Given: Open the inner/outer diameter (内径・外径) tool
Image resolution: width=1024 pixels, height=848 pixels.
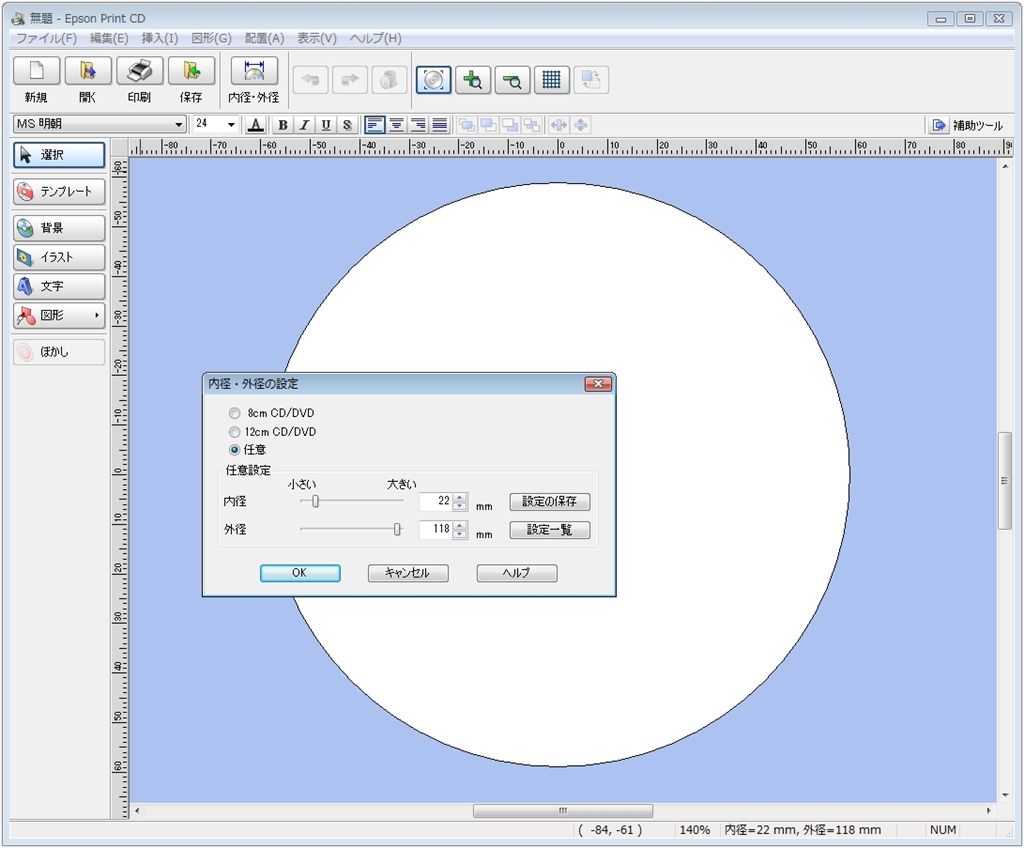Looking at the screenshot, I should [254, 71].
